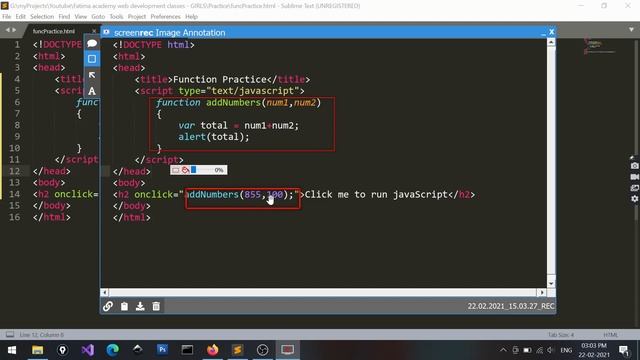Select the comment annotation tool in screenrec
The height and width of the screenshot is (360, 640).
[x=92, y=43]
